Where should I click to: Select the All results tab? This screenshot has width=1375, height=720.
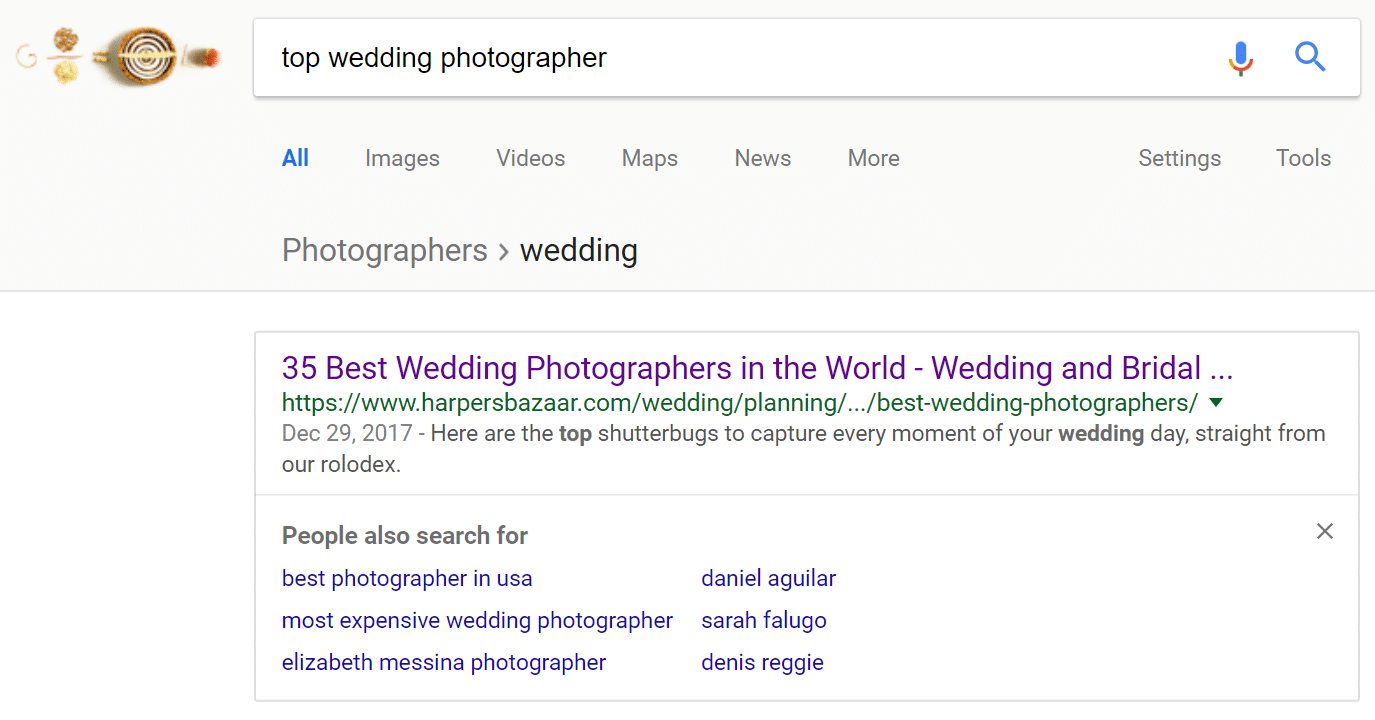[295, 158]
